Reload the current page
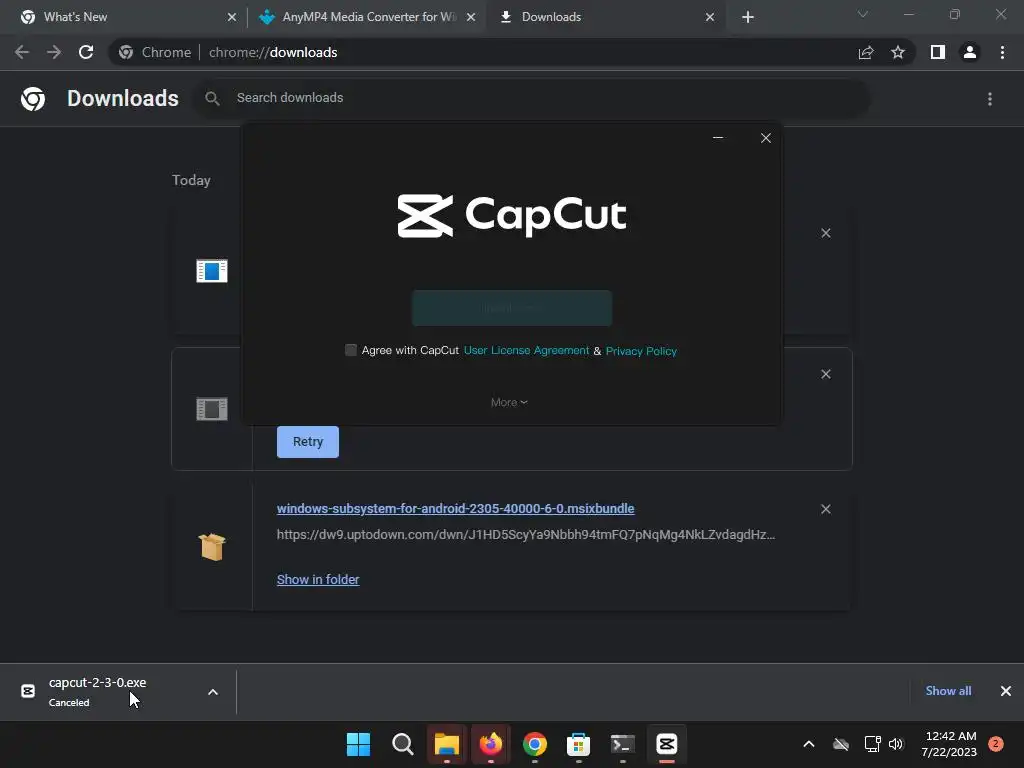This screenshot has height=768, width=1024. click(86, 52)
